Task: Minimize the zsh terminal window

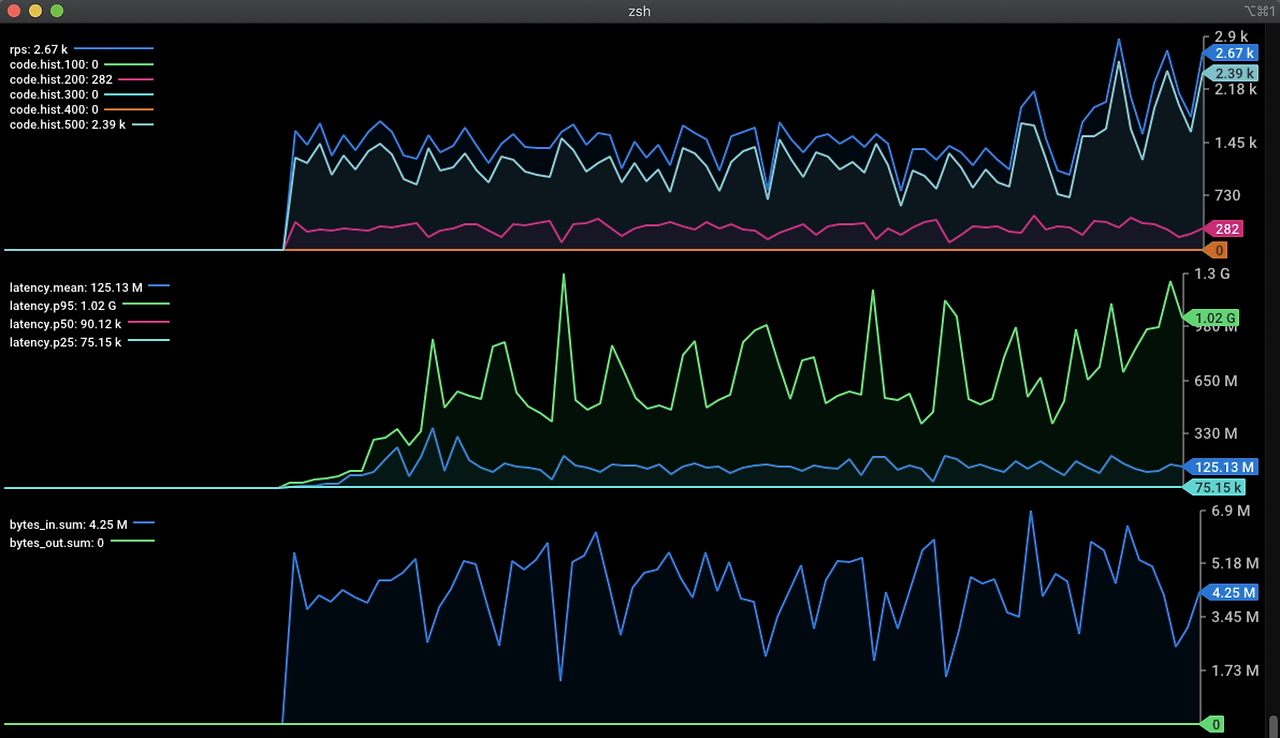Action: (x=35, y=11)
